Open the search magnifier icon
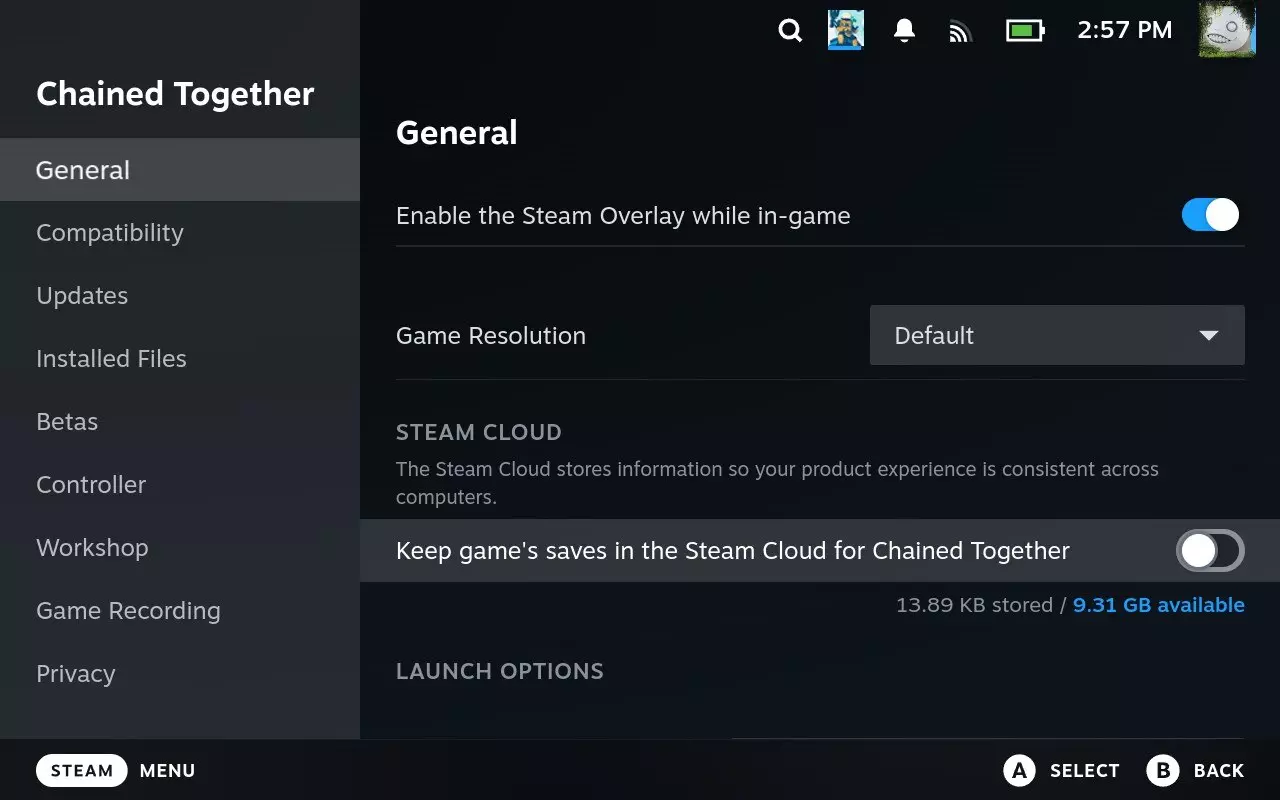 click(x=790, y=31)
